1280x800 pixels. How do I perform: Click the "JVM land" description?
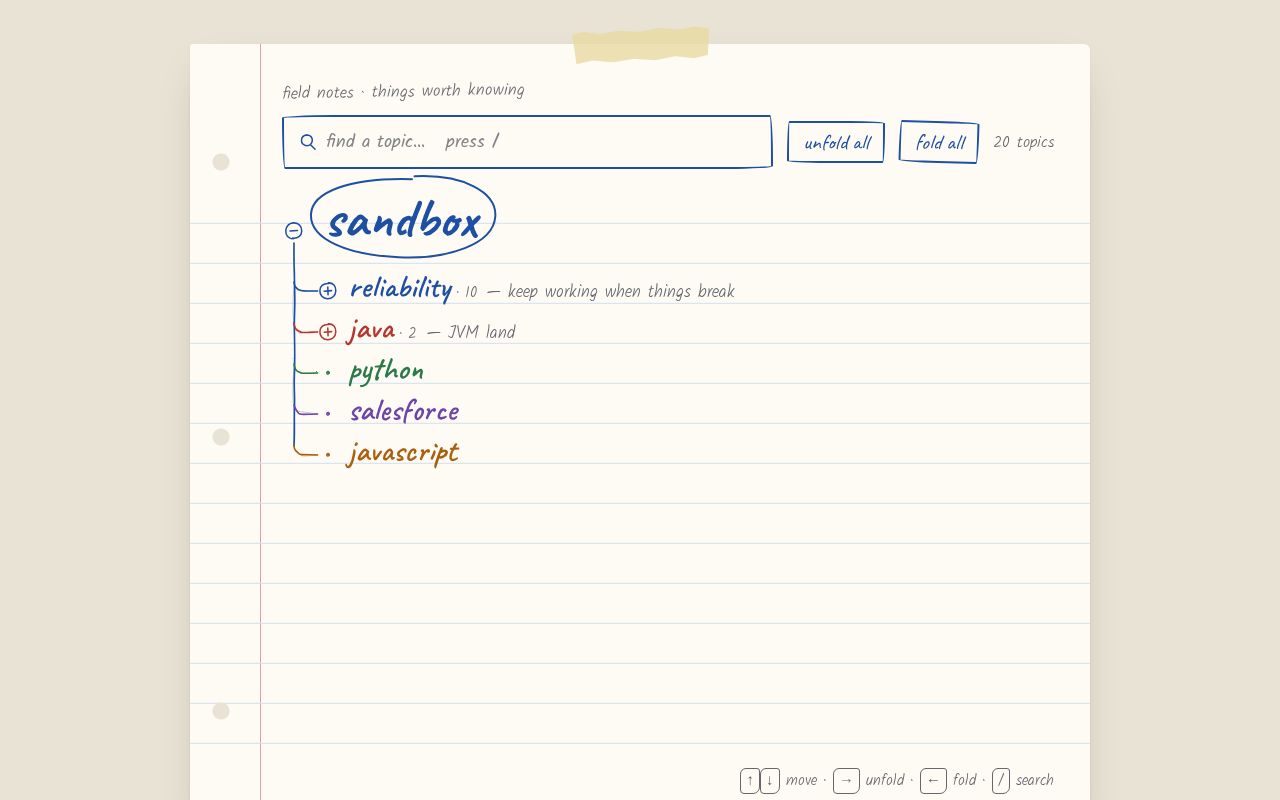pyautogui.click(x=481, y=333)
